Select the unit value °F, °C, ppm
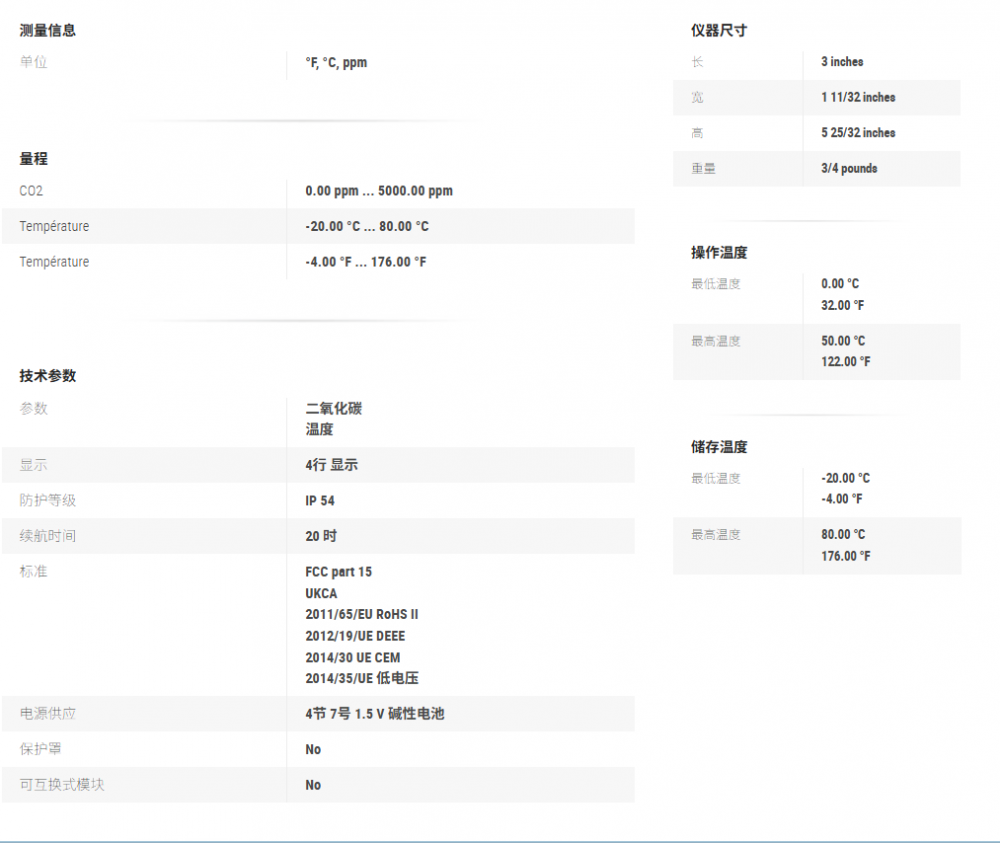This screenshot has height=843, width=1000. pyautogui.click(x=336, y=62)
